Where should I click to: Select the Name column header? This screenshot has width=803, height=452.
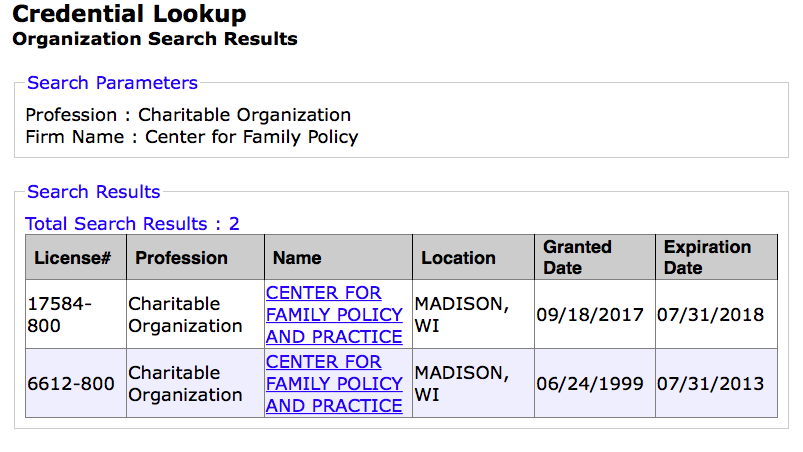click(297, 258)
